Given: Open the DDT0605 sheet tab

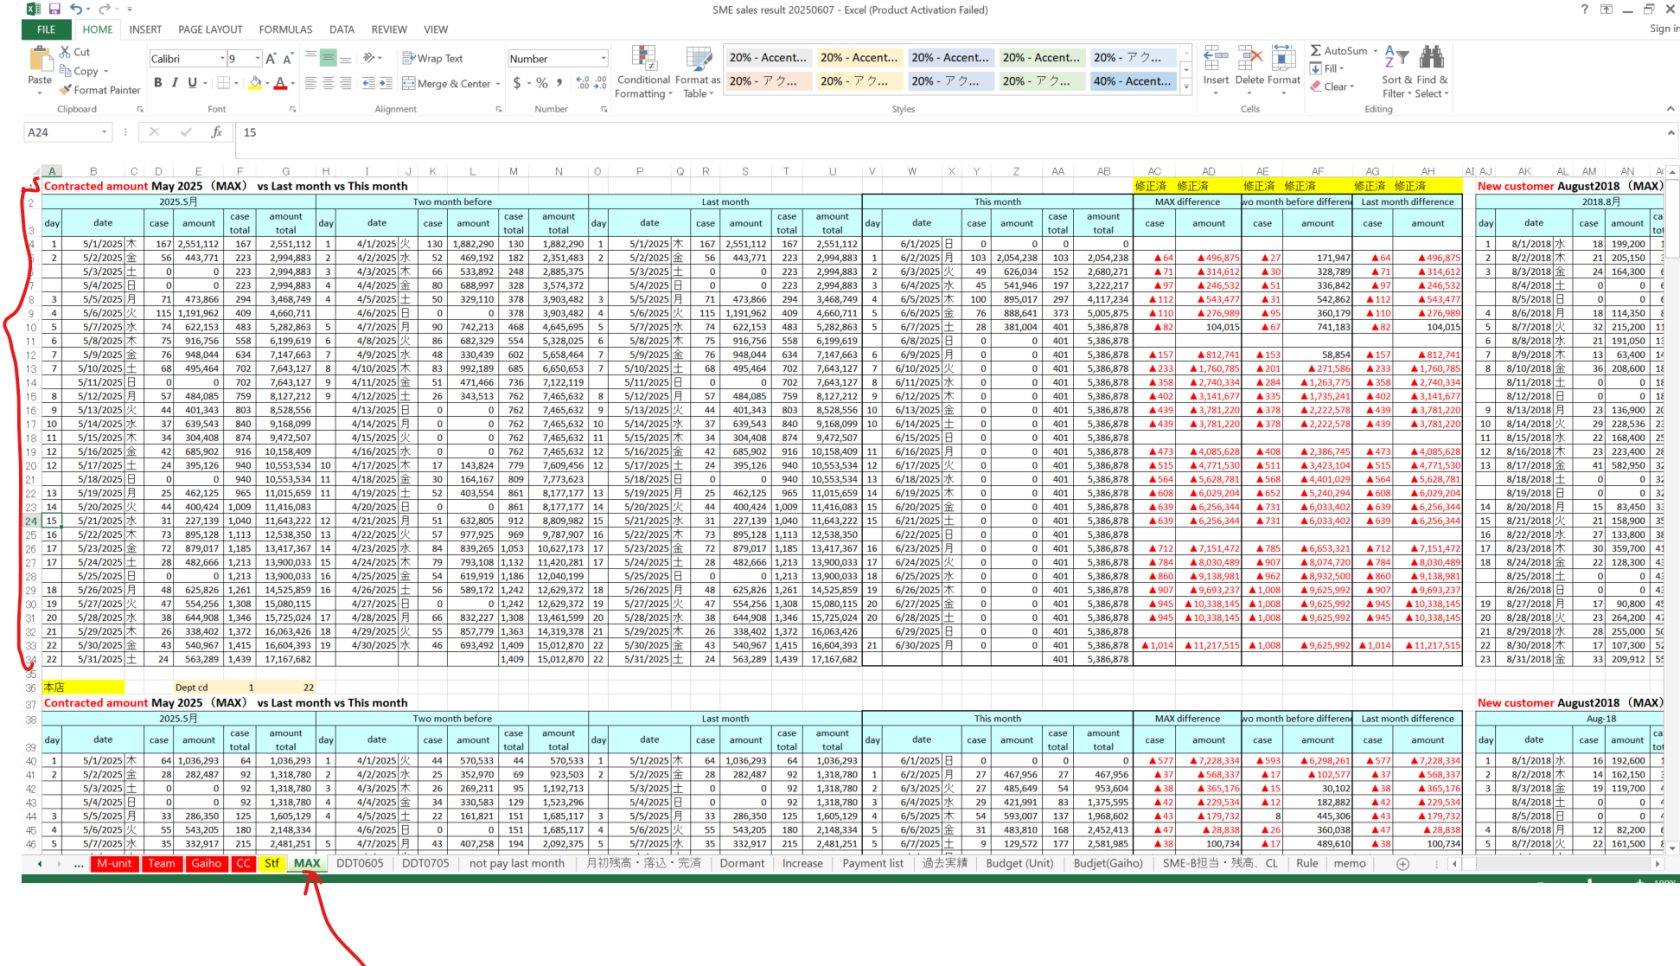Looking at the screenshot, I should [360, 864].
